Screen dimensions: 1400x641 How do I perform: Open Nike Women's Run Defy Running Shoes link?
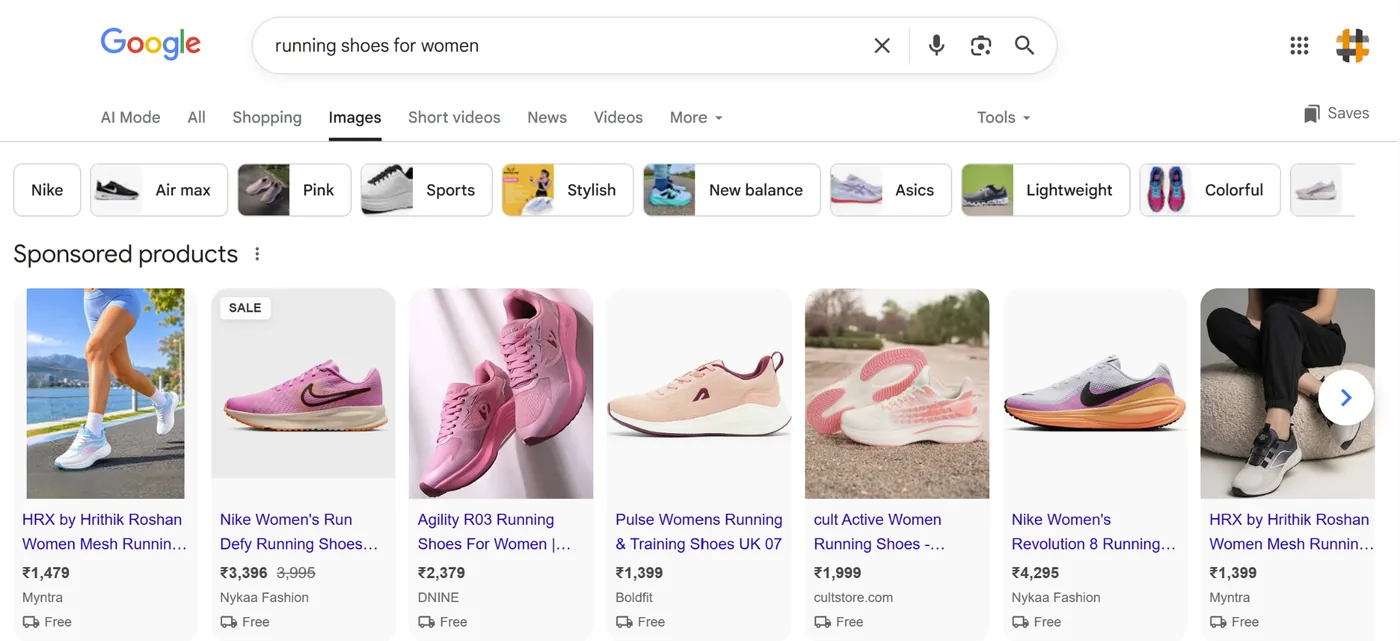point(299,532)
